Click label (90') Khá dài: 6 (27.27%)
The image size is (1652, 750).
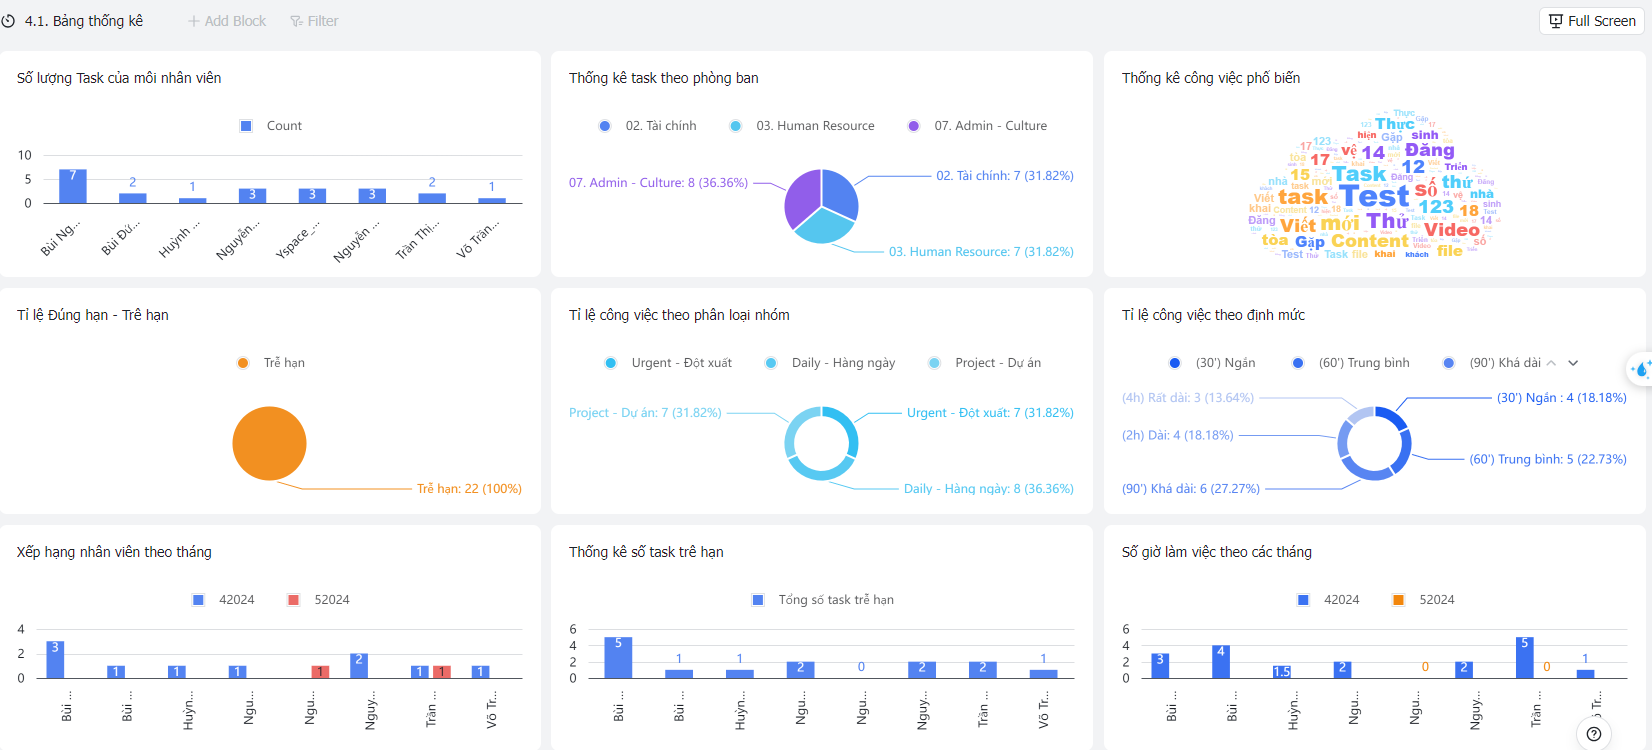[x=1190, y=489]
